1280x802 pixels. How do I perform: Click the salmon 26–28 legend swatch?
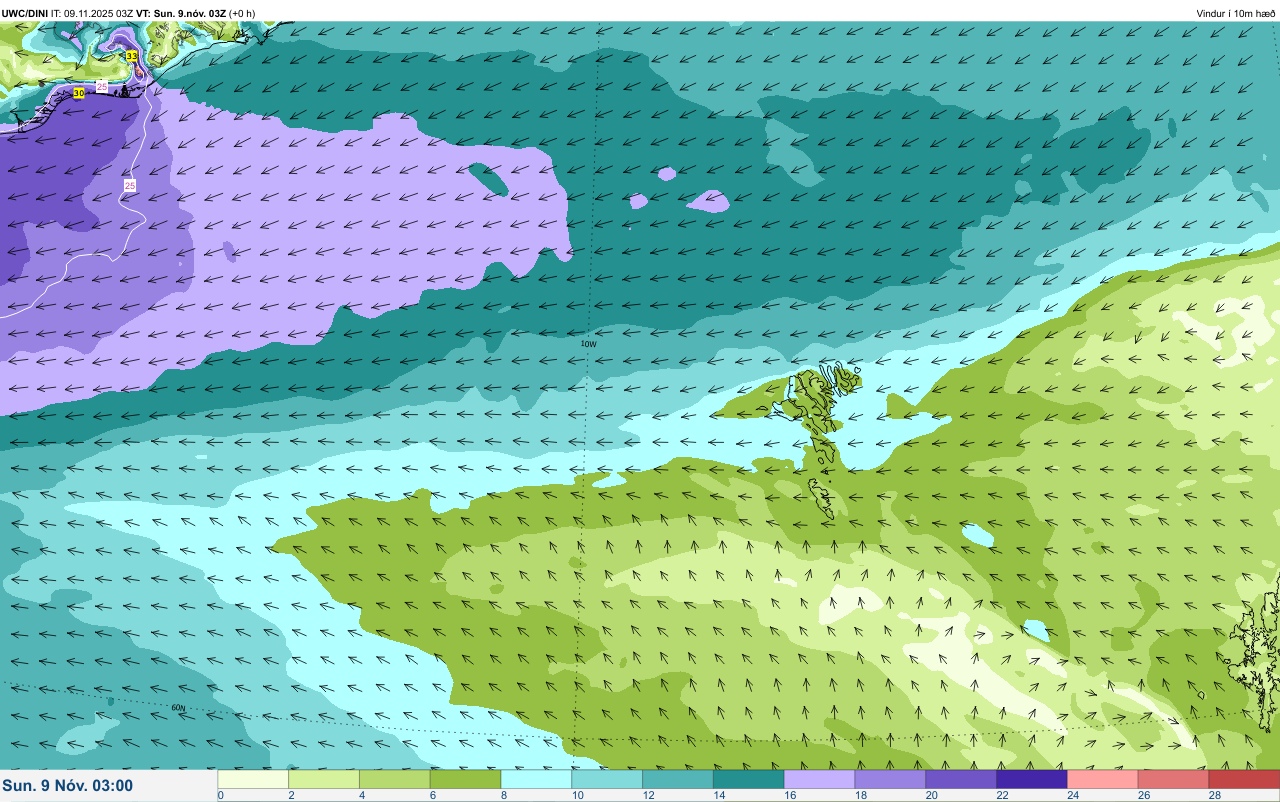coord(1174,779)
